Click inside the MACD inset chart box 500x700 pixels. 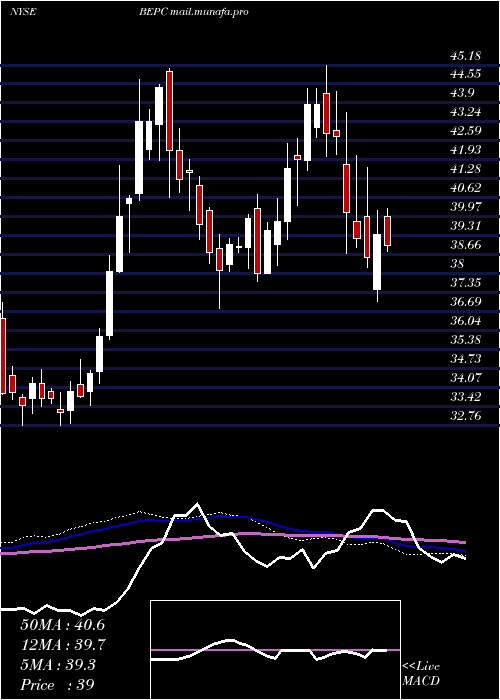click(275, 650)
